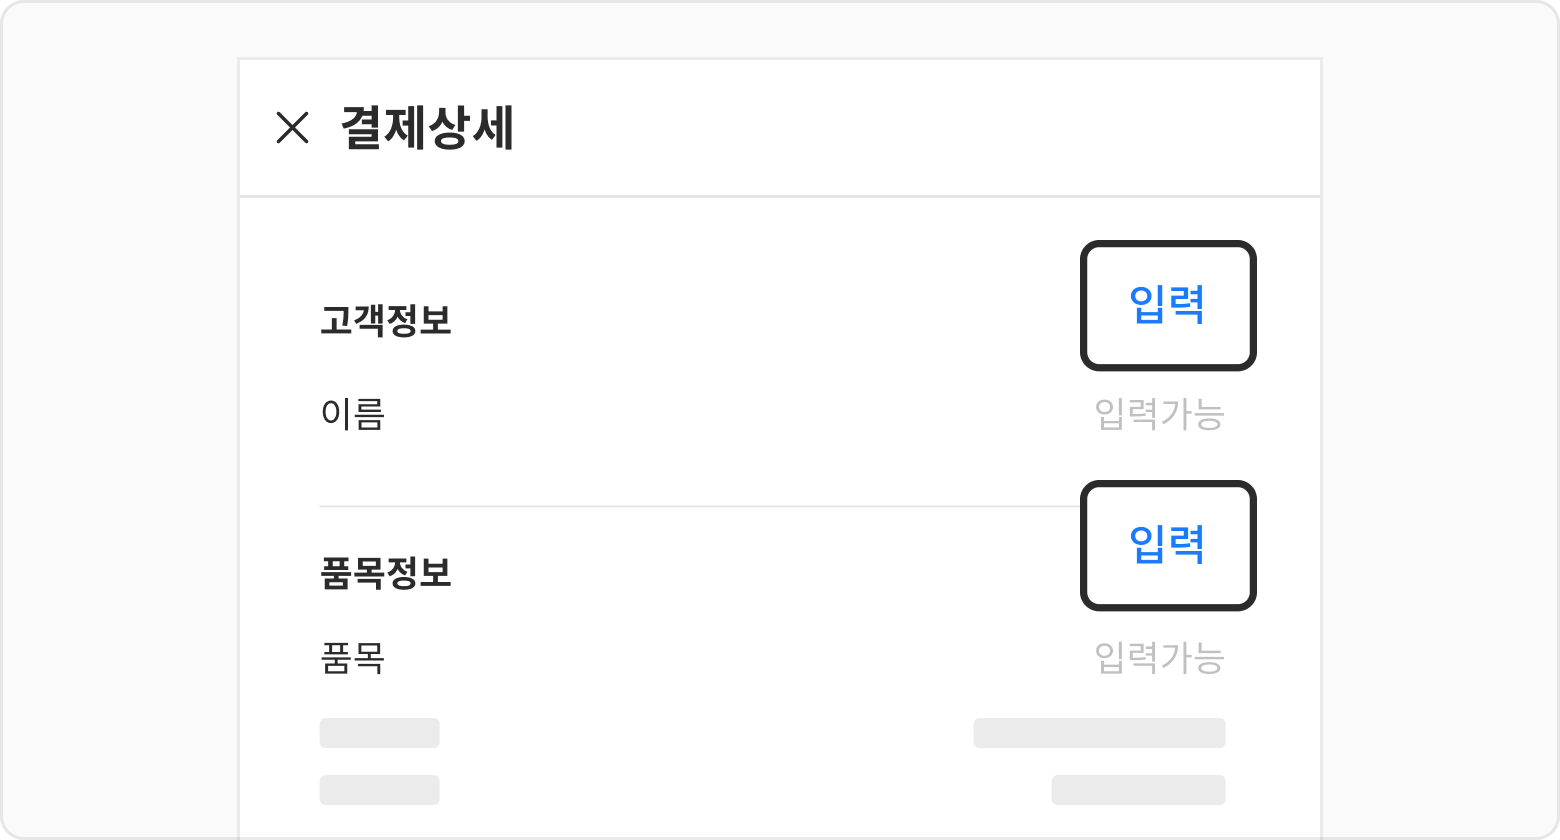Click the 품목 row label
Viewport: 1560px width, 840px height.
352,658
